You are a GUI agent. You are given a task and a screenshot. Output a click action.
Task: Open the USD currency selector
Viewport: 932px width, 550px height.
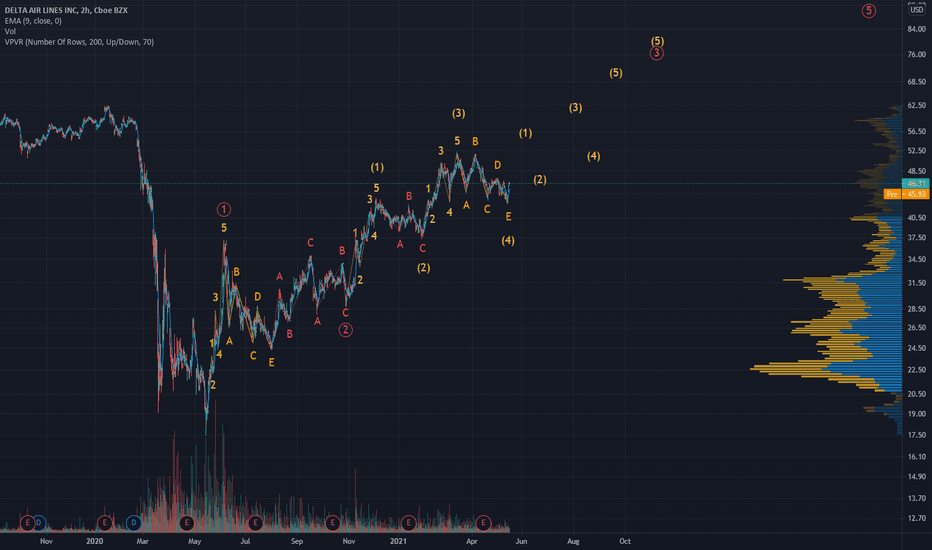point(917,10)
